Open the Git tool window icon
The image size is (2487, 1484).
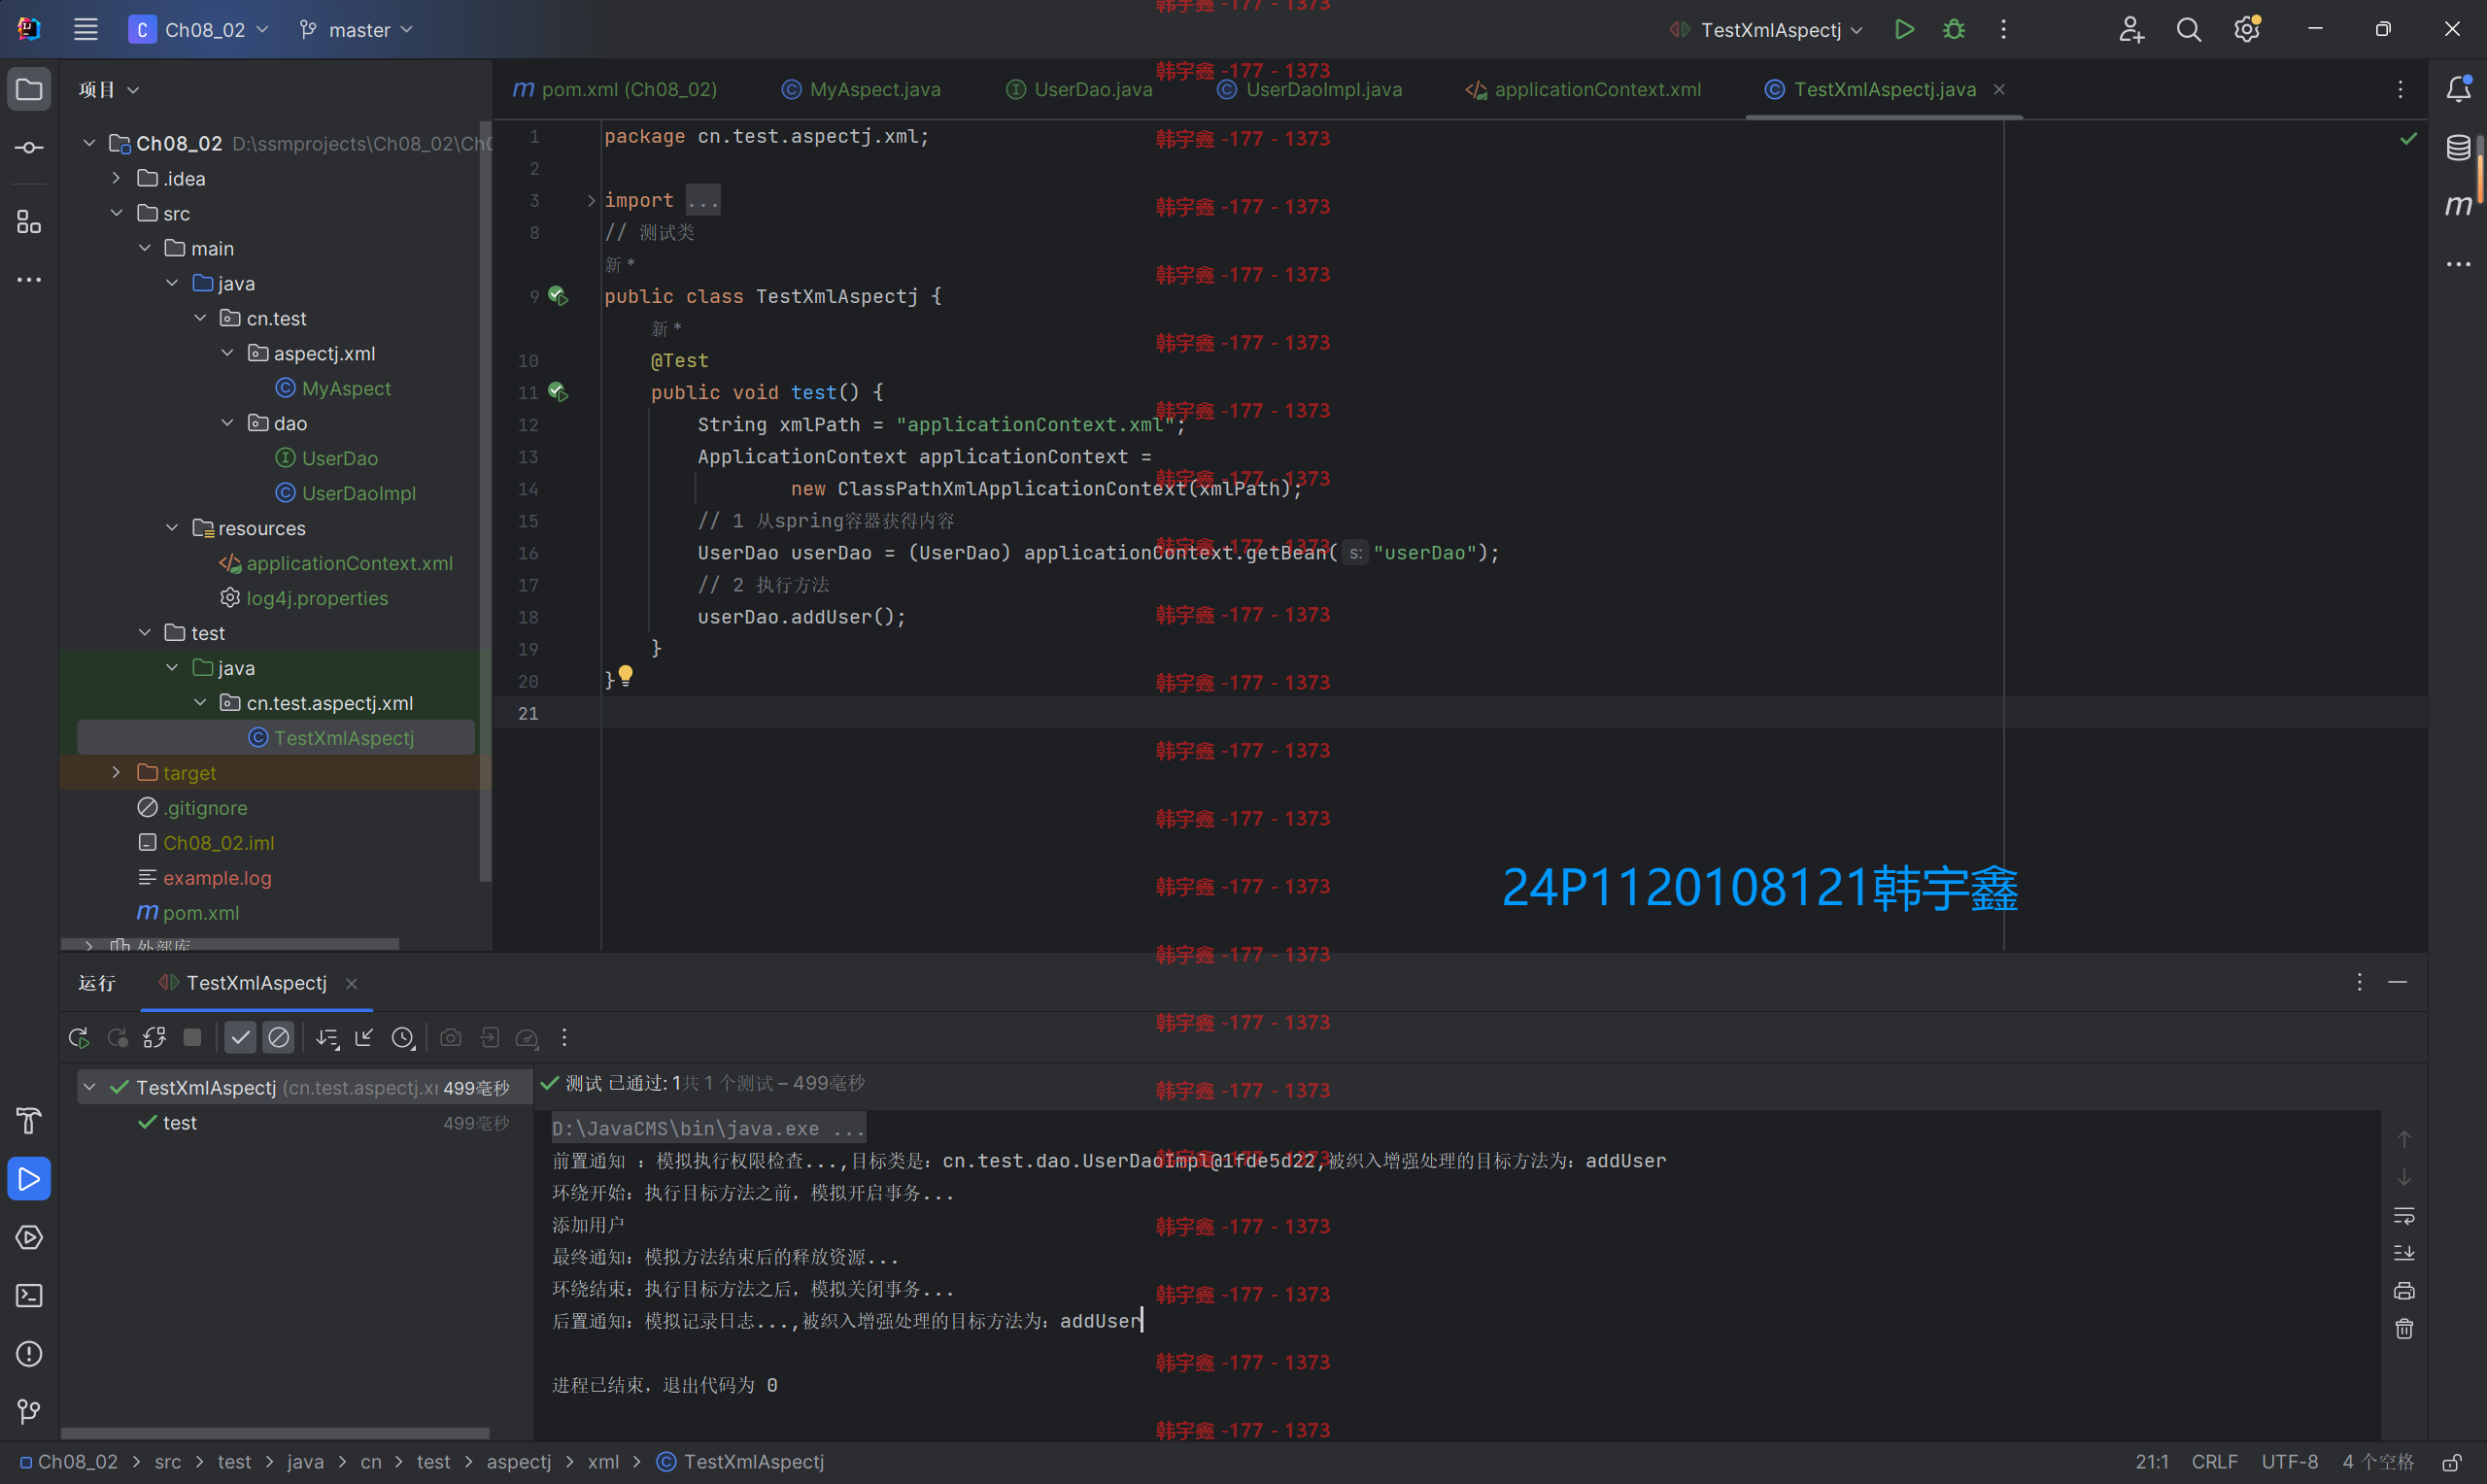pyautogui.click(x=29, y=1411)
